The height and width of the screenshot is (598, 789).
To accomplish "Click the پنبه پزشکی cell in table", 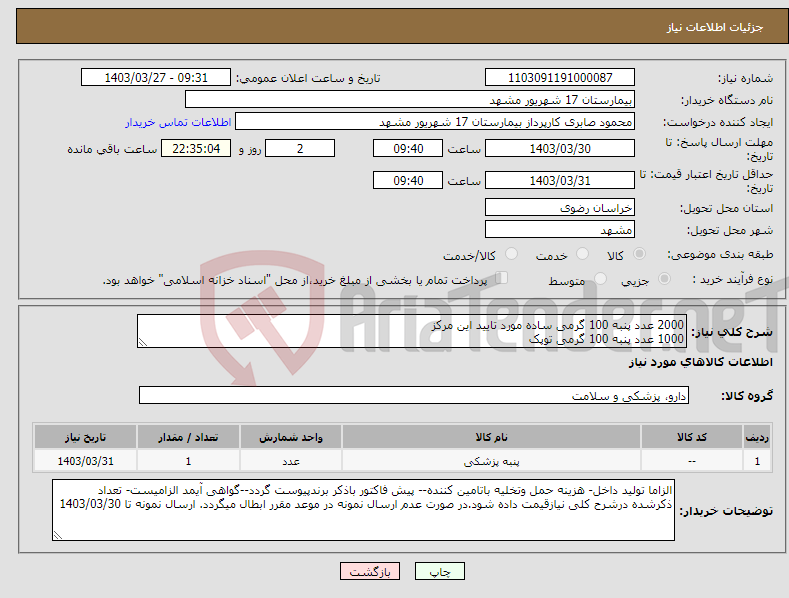I will coord(492,461).
